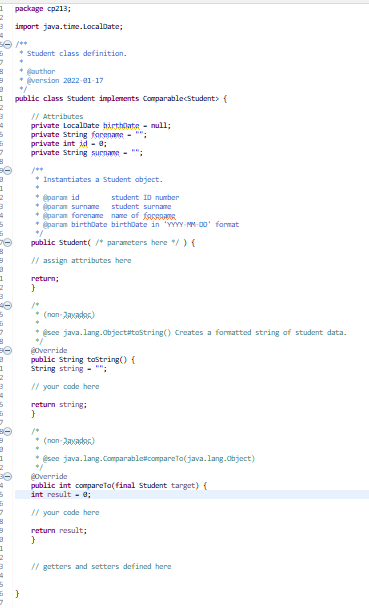Click the underlined birthDate field name
The width and height of the screenshot is (369, 608).
121,126
